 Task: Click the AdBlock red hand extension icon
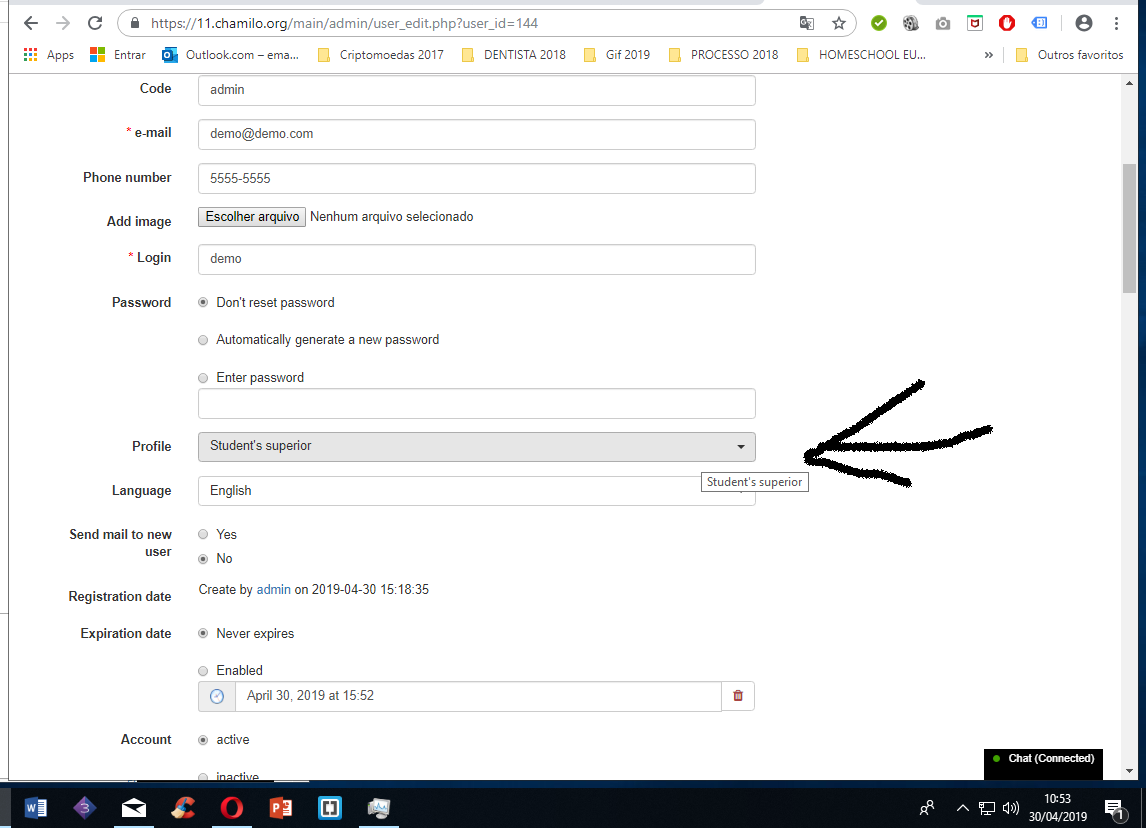point(1006,22)
